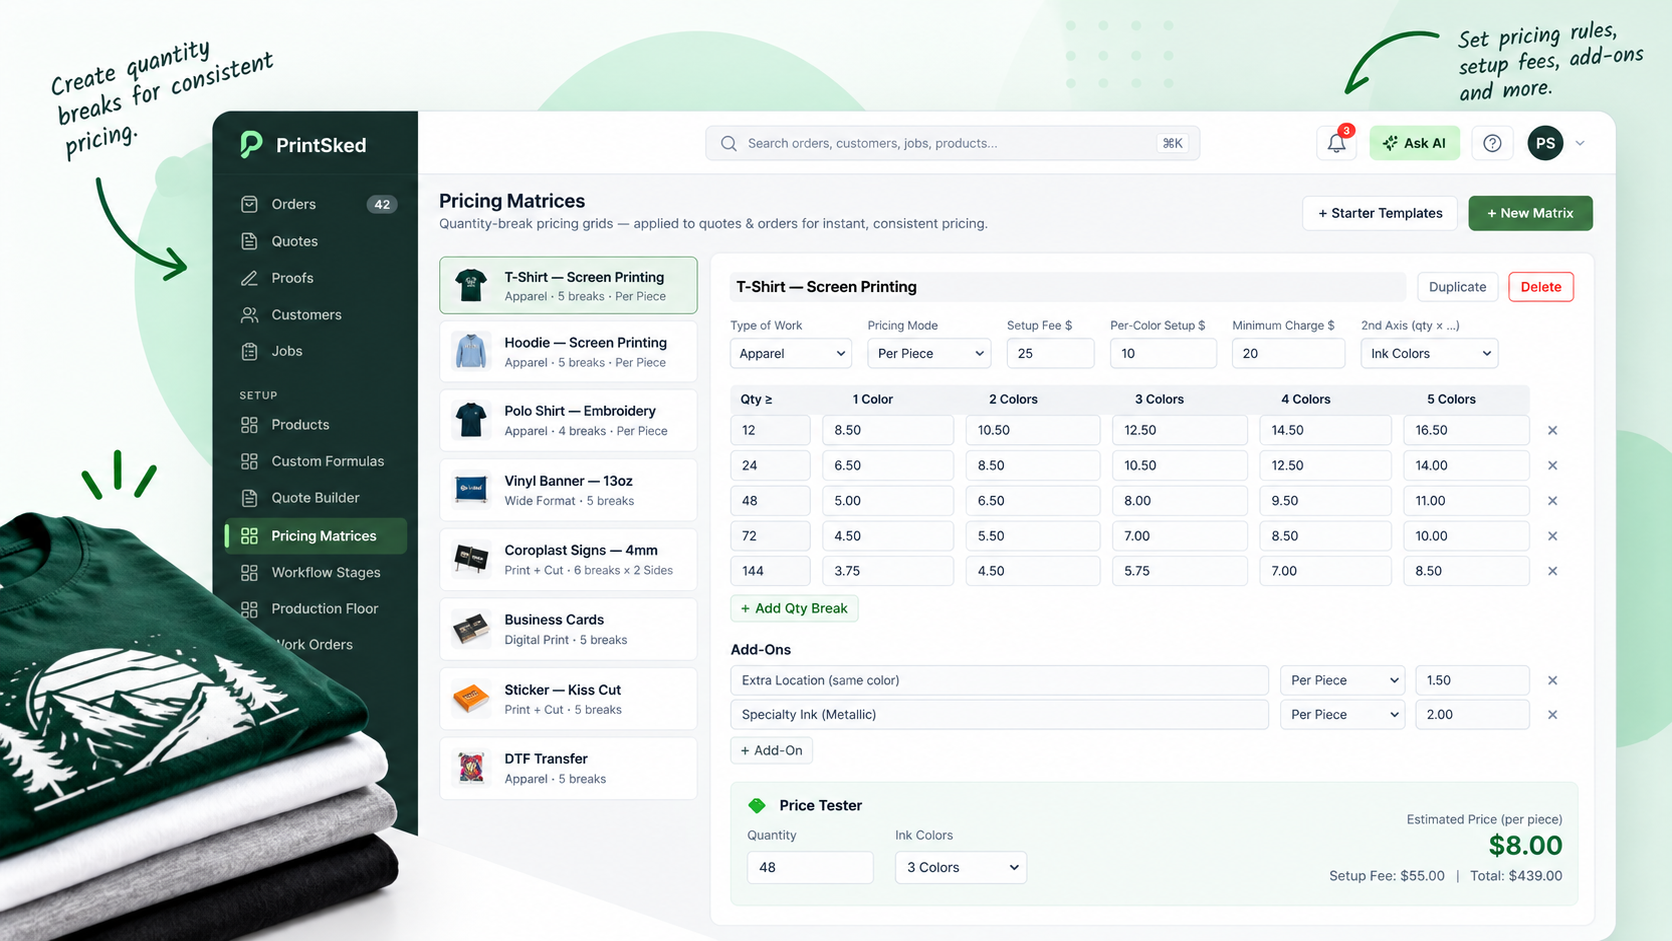Click the New Matrix button
This screenshot has height=941, width=1672.
coord(1530,213)
